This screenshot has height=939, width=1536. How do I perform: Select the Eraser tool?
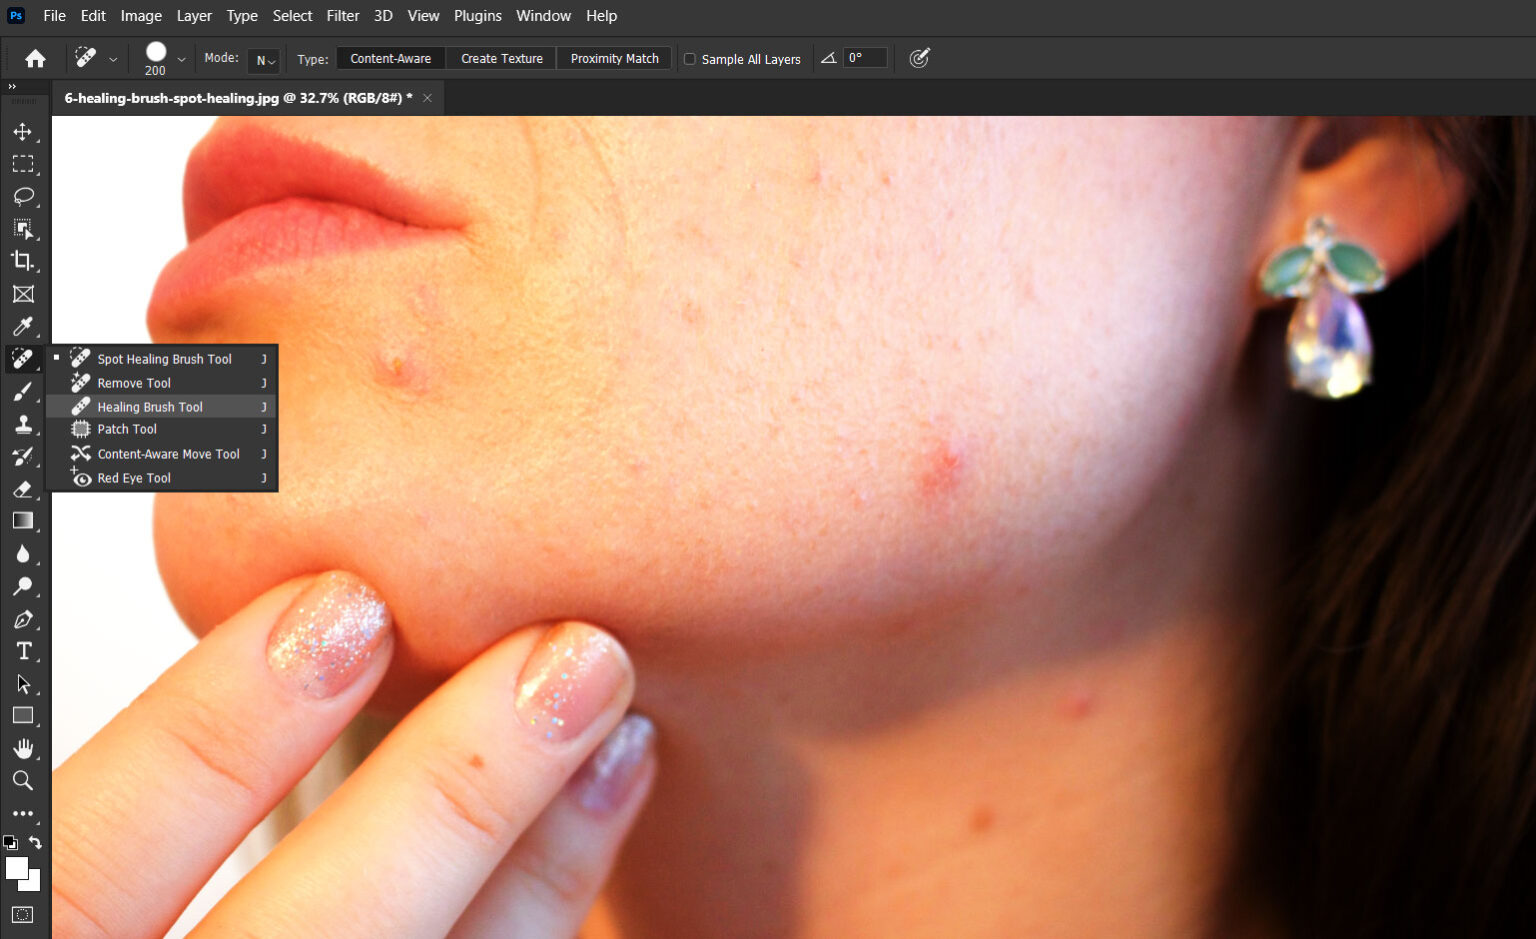[x=22, y=489]
